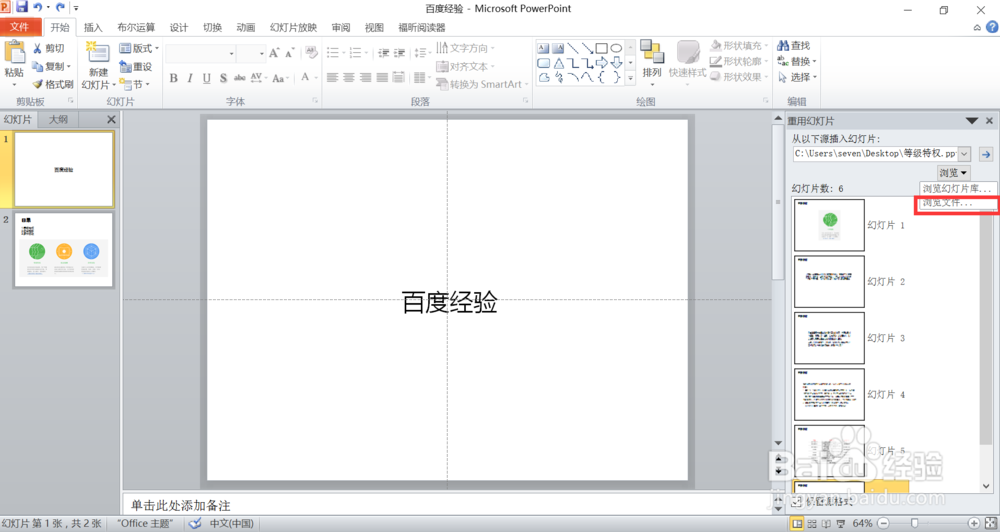Viewport: 1000px width, 532px height.
Task: Select the right arrow shape in gallery
Action: 601,63
